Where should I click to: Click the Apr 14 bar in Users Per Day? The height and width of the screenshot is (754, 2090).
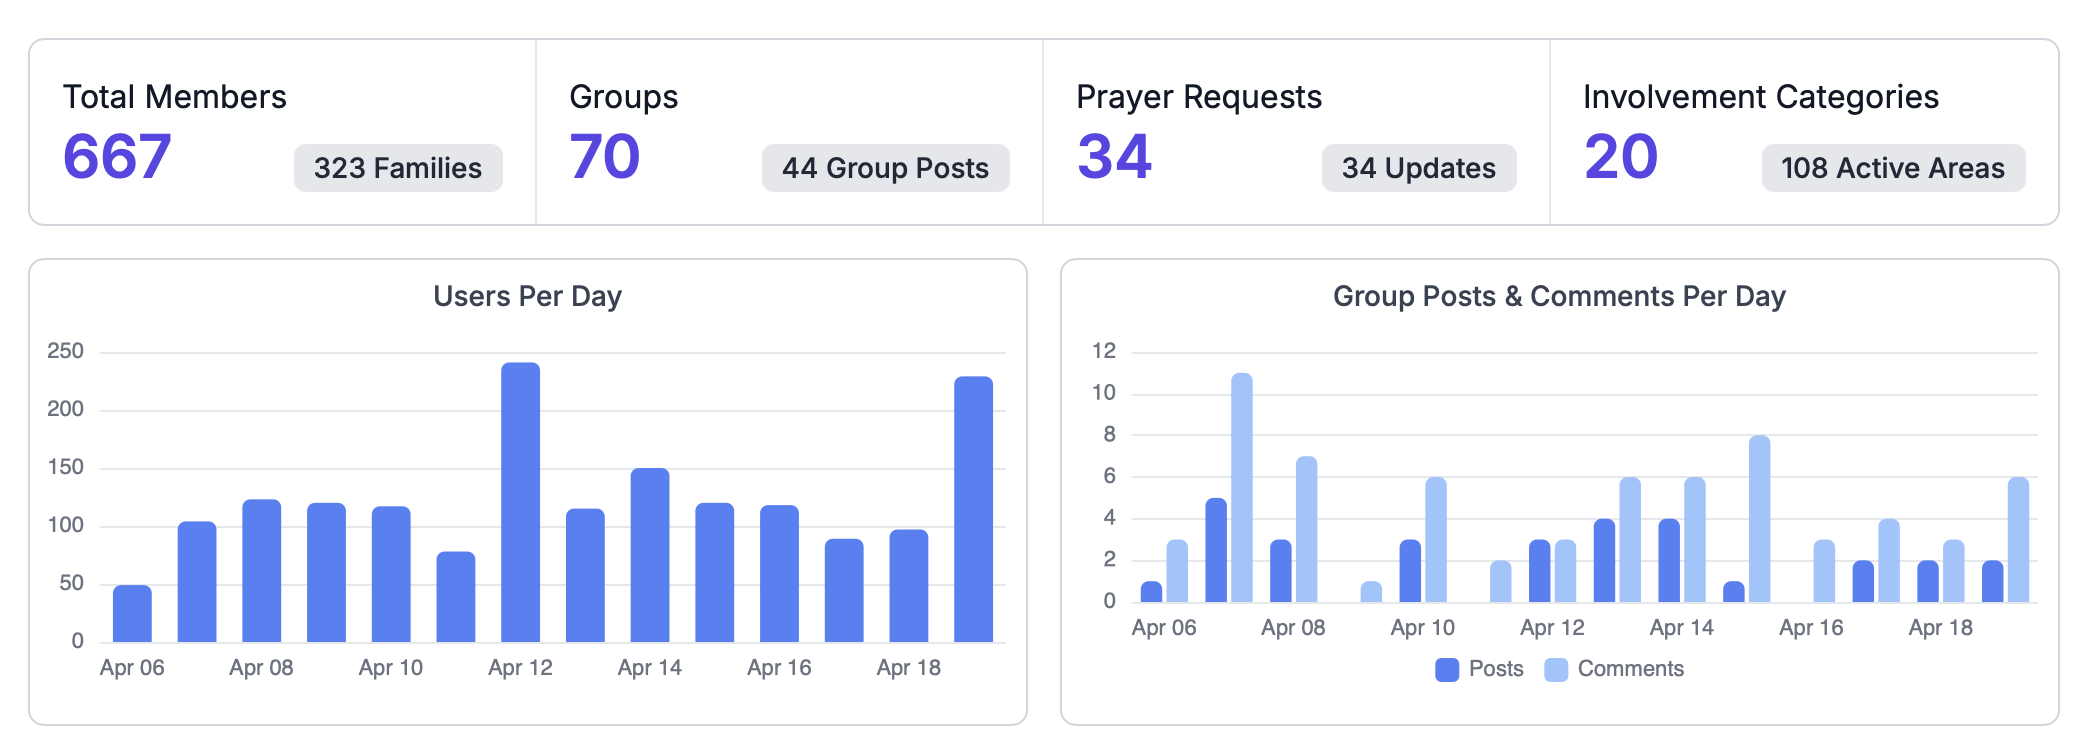point(650,555)
